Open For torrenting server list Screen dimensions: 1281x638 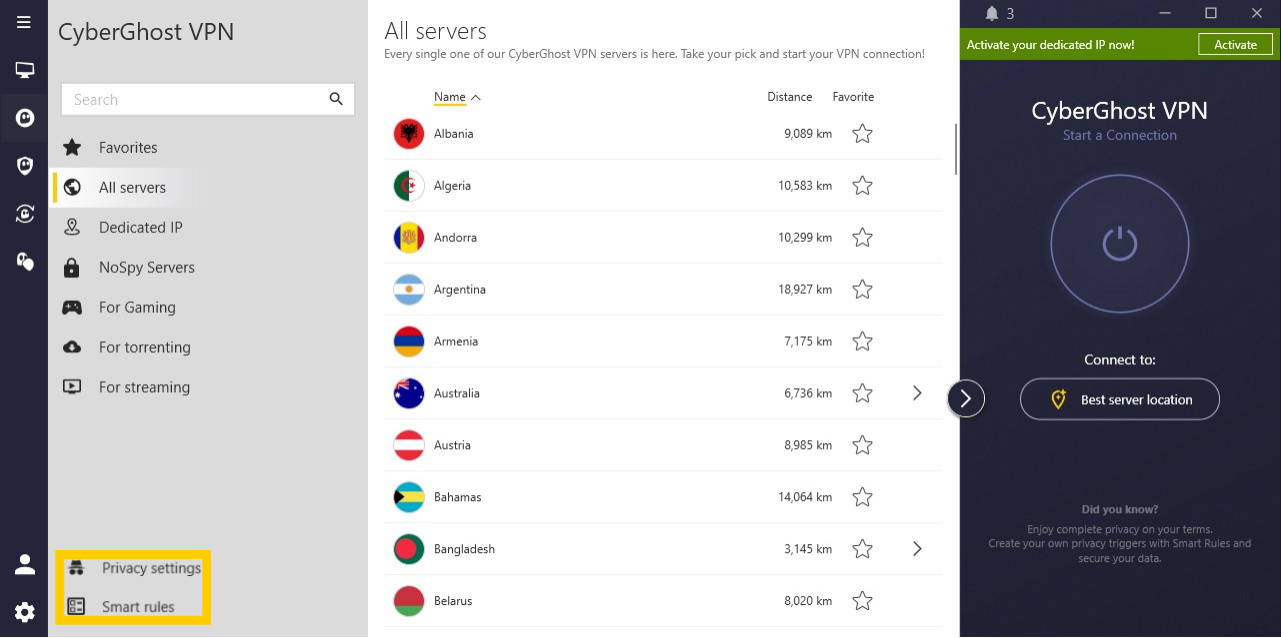(144, 347)
